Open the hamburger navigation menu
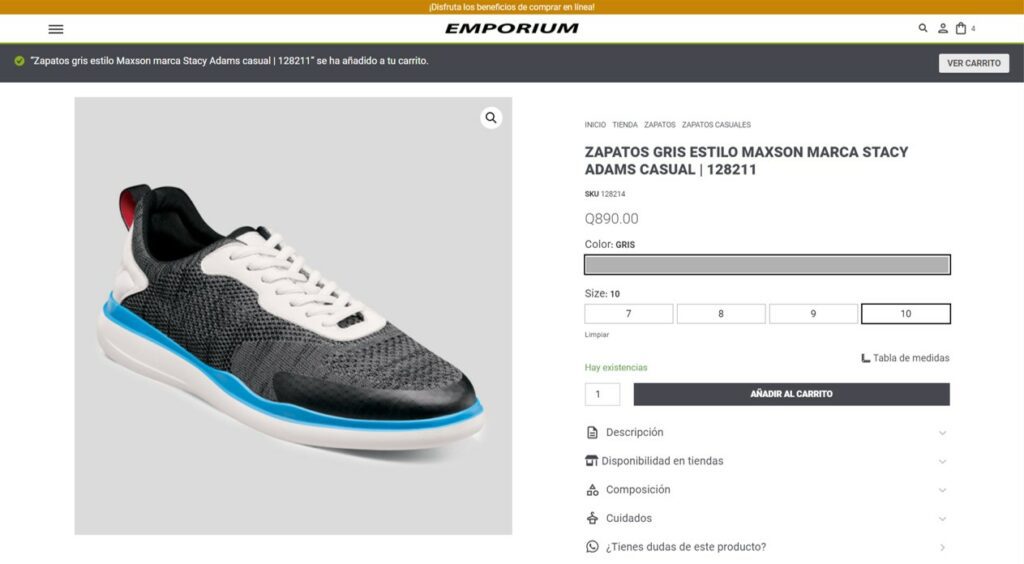Image resolution: width=1024 pixels, height=564 pixels. click(x=56, y=29)
